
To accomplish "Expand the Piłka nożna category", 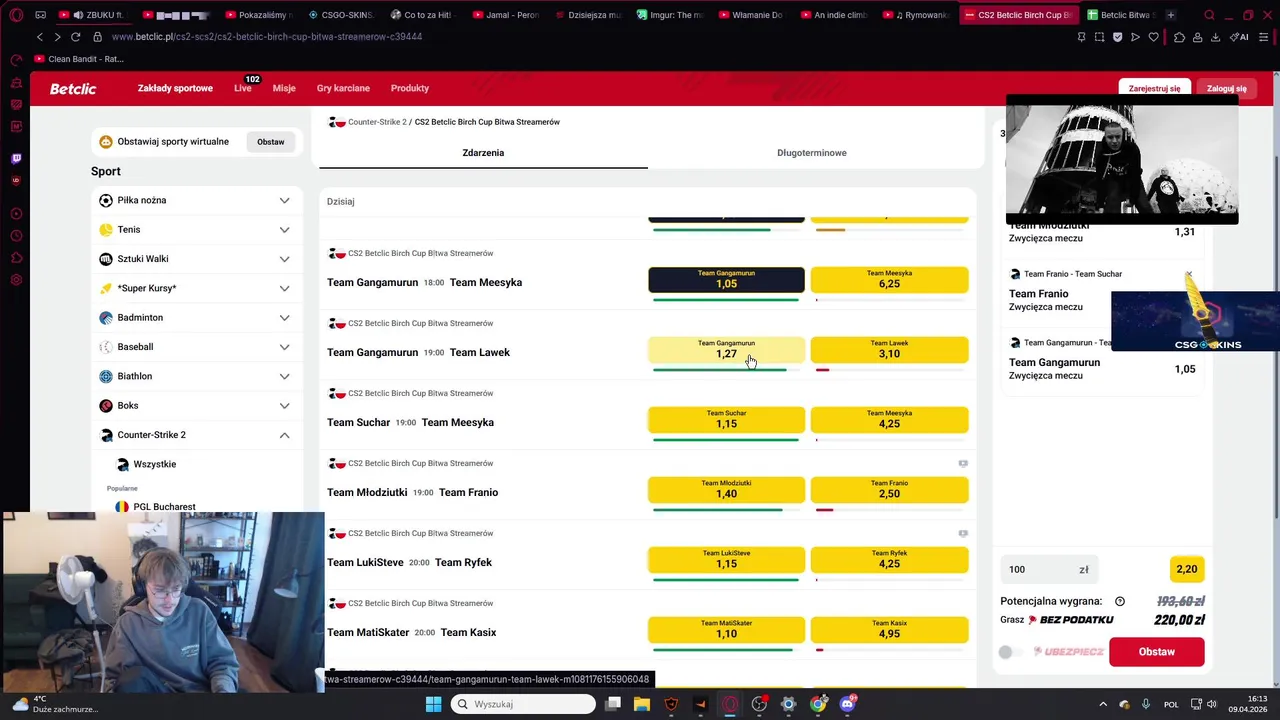I will [x=284, y=200].
